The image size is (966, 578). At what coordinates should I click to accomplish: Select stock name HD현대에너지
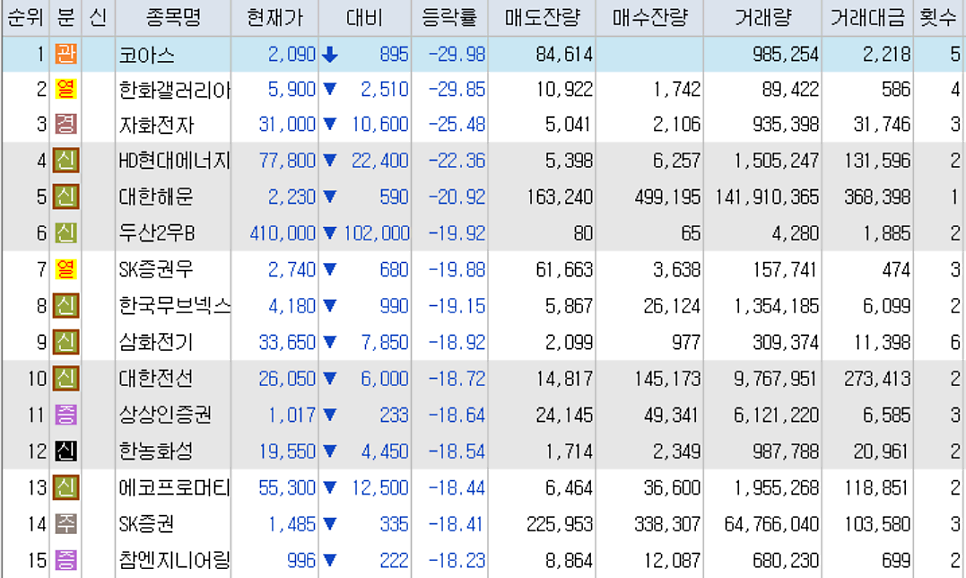[x=174, y=161]
